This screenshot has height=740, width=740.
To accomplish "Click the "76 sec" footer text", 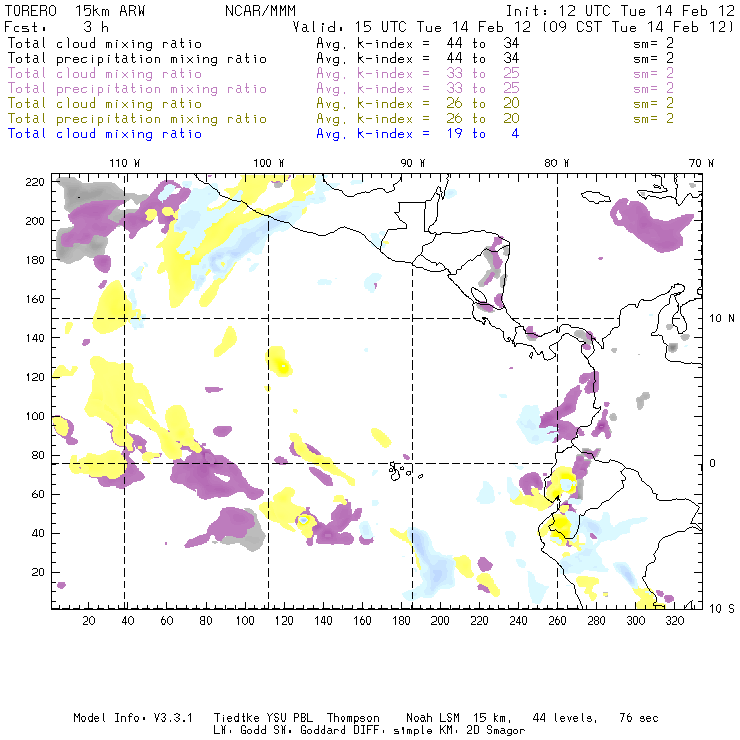I will (639, 718).
